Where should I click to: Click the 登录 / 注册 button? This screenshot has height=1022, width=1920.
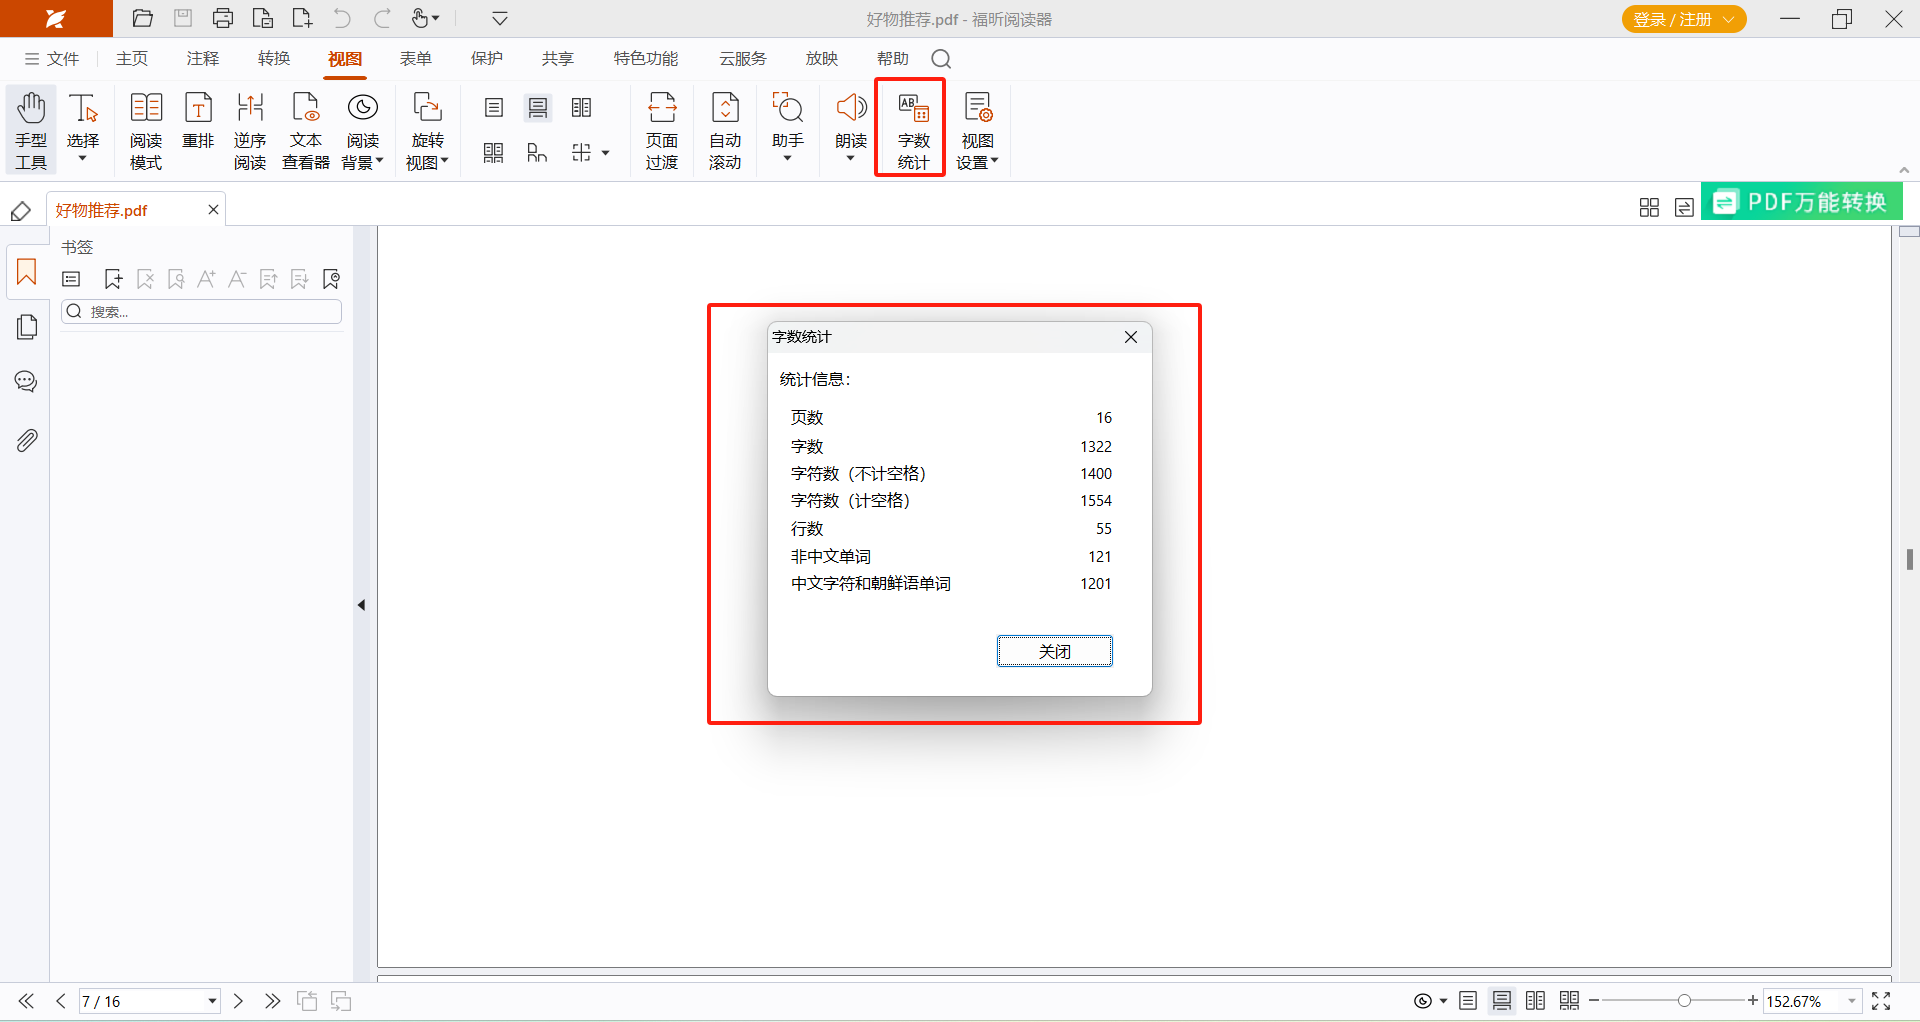click(1683, 19)
